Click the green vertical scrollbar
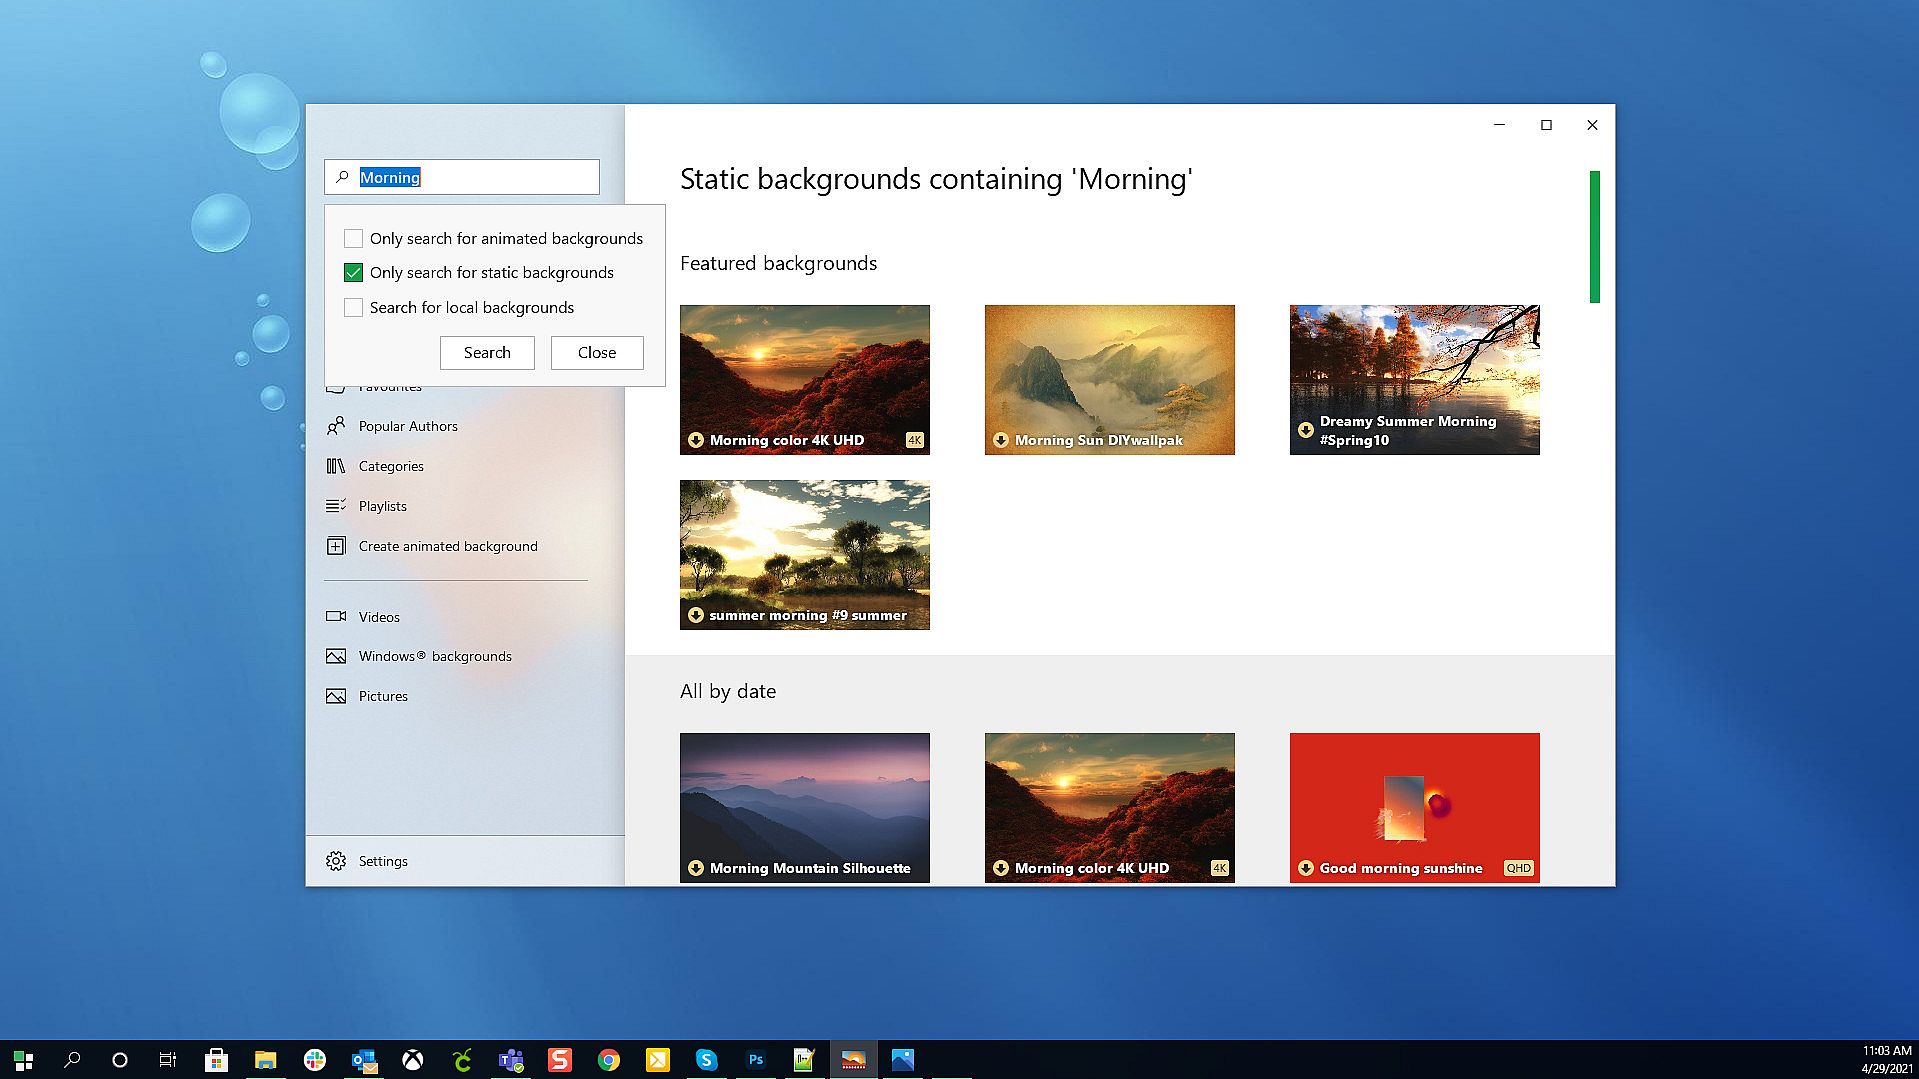This screenshot has height=1079, width=1919. (1594, 237)
